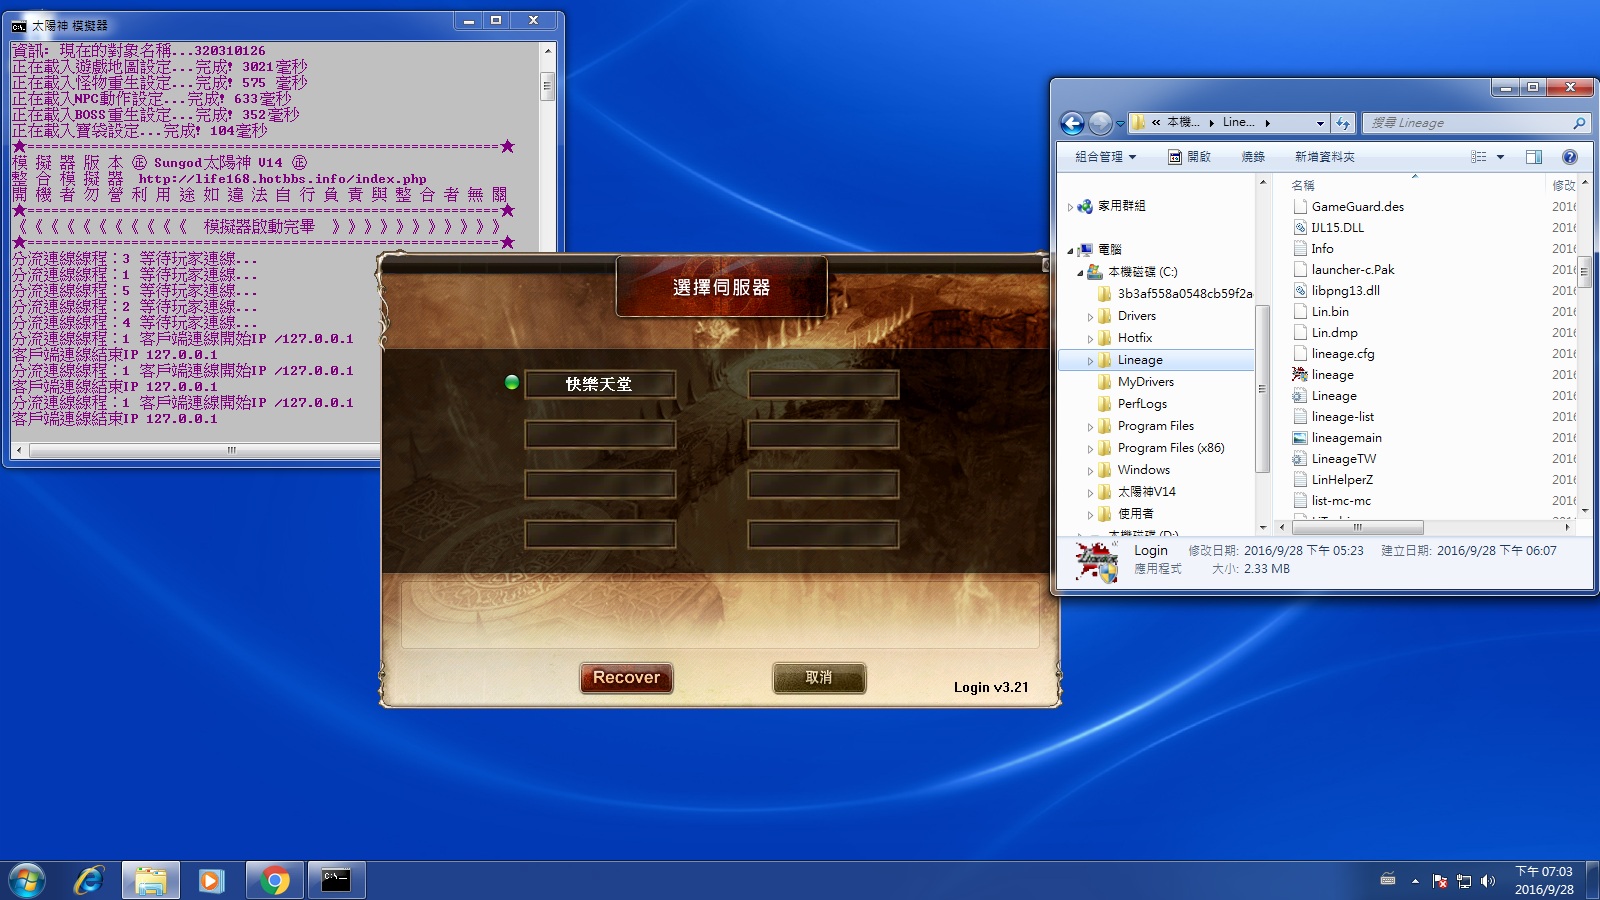Screen dimensions: 1600x900
Task: Switch to the command prompt taskbar icon
Action: point(336,881)
